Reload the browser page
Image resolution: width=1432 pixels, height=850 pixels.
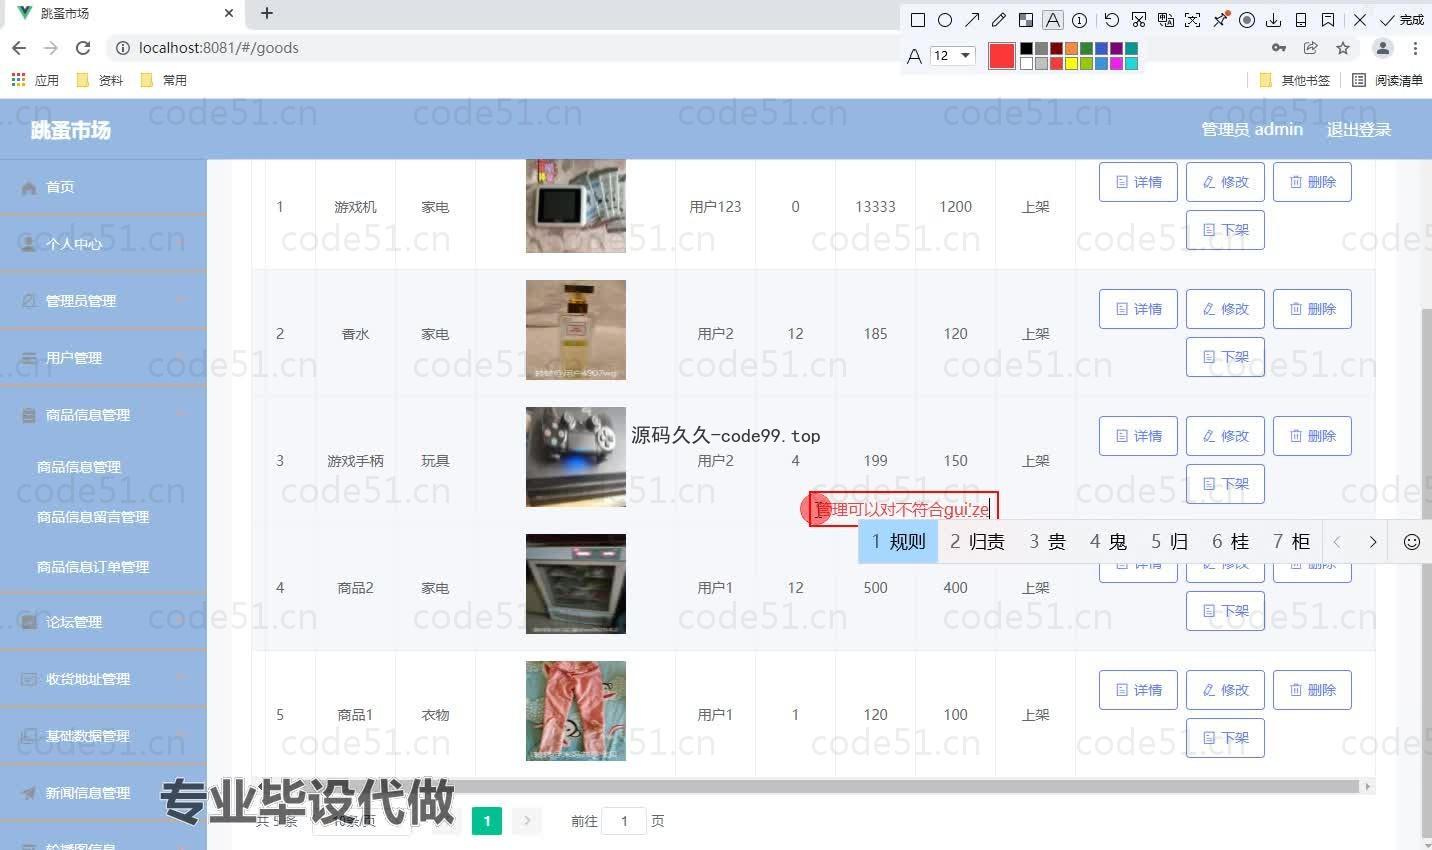(83, 48)
